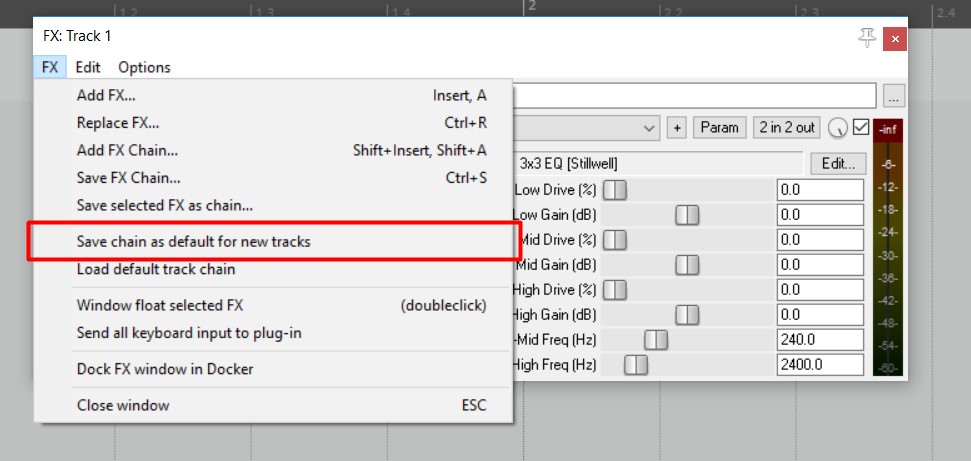Click the ellipsis button next to comment field
Image resolution: width=971 pixels, height=461 pixels.
894,96
